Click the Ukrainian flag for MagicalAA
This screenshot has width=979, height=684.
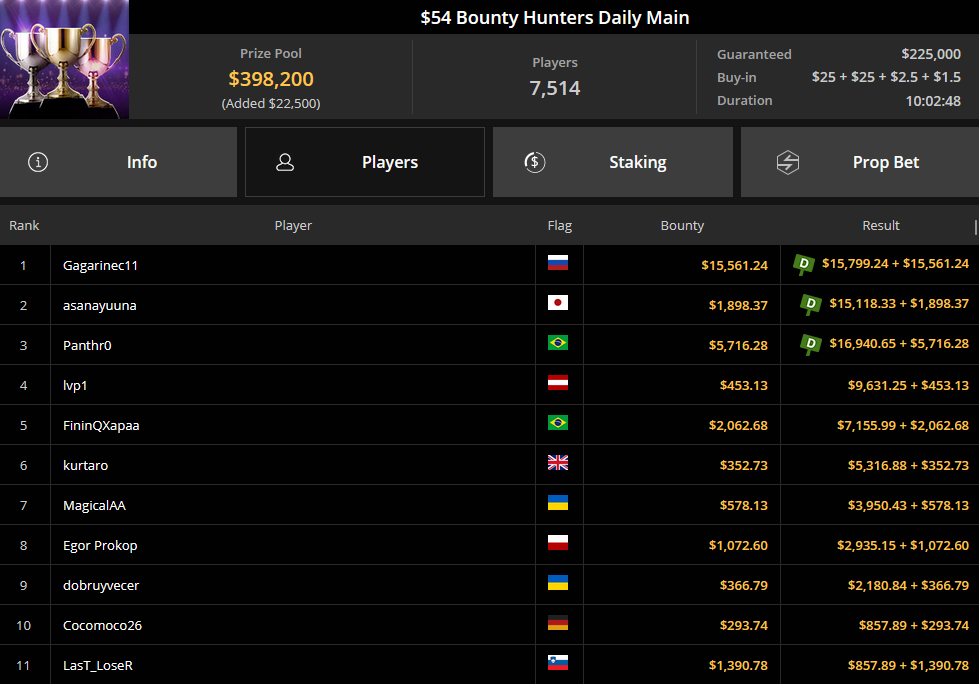click(558, 502)
